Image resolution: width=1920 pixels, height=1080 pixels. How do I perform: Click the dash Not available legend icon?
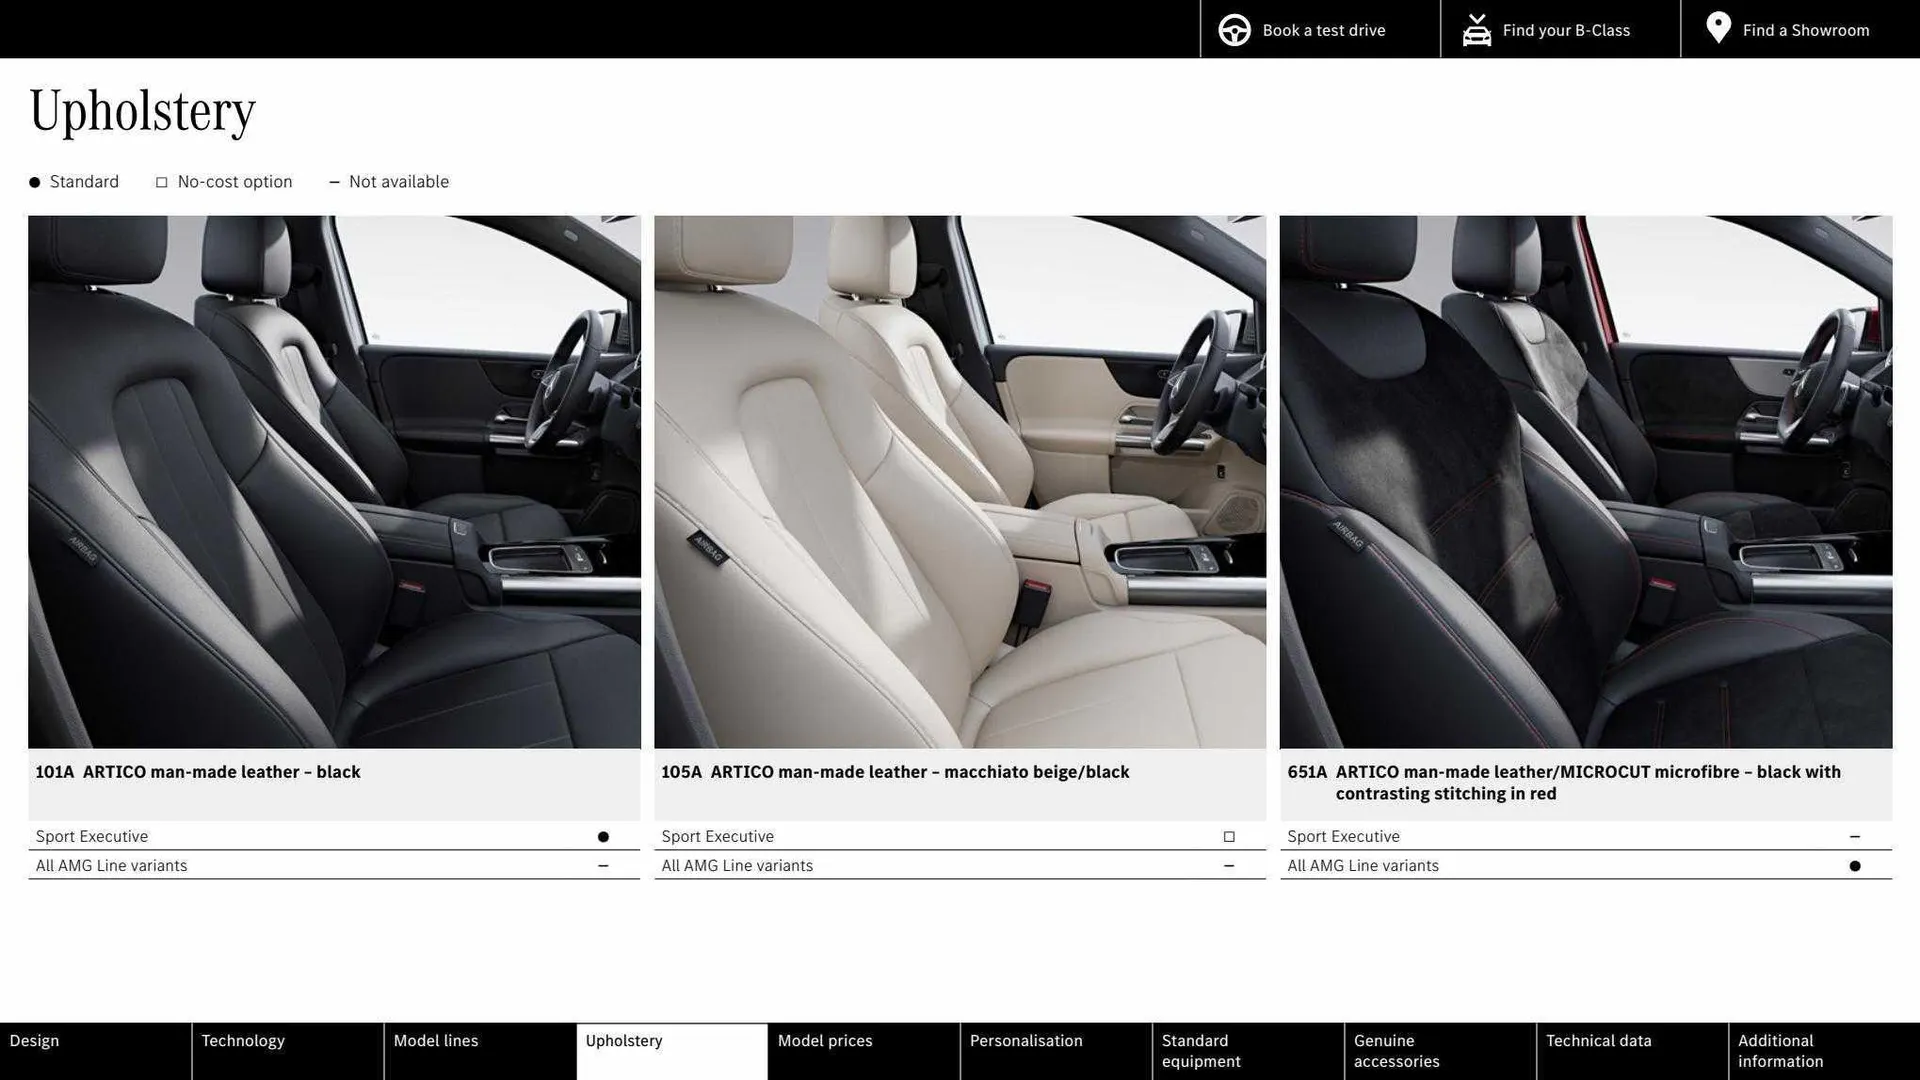pyautogui.click(x=336, y=181)
